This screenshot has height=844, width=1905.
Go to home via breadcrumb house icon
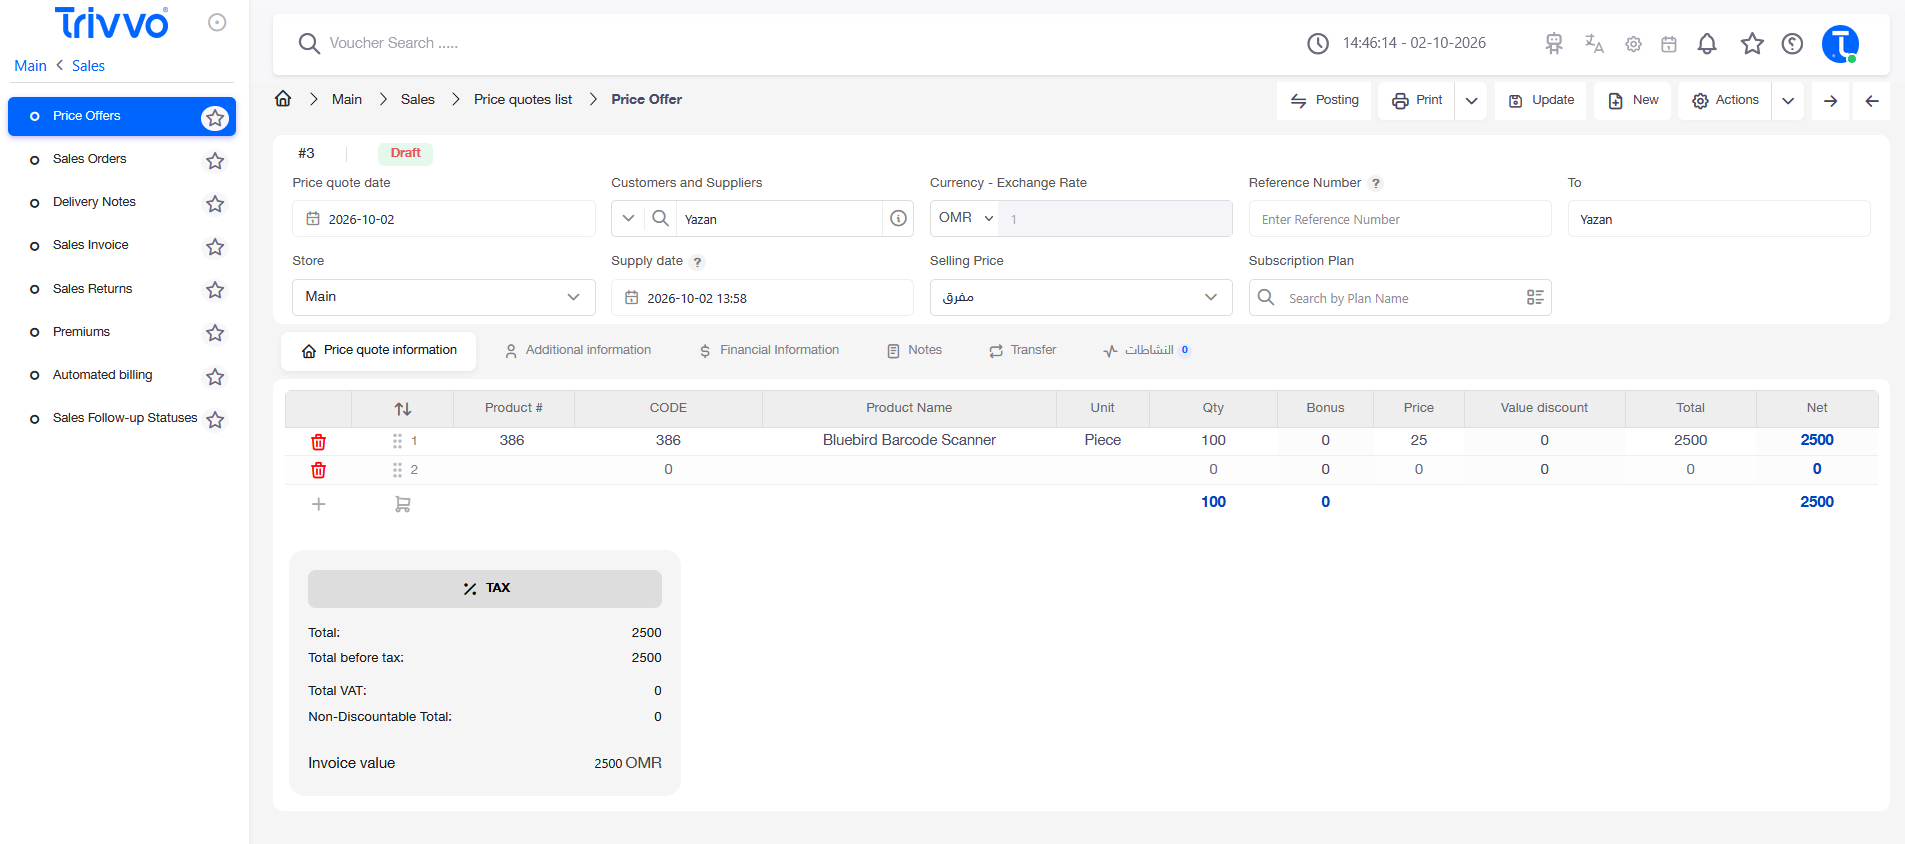(x=283, y=99)
